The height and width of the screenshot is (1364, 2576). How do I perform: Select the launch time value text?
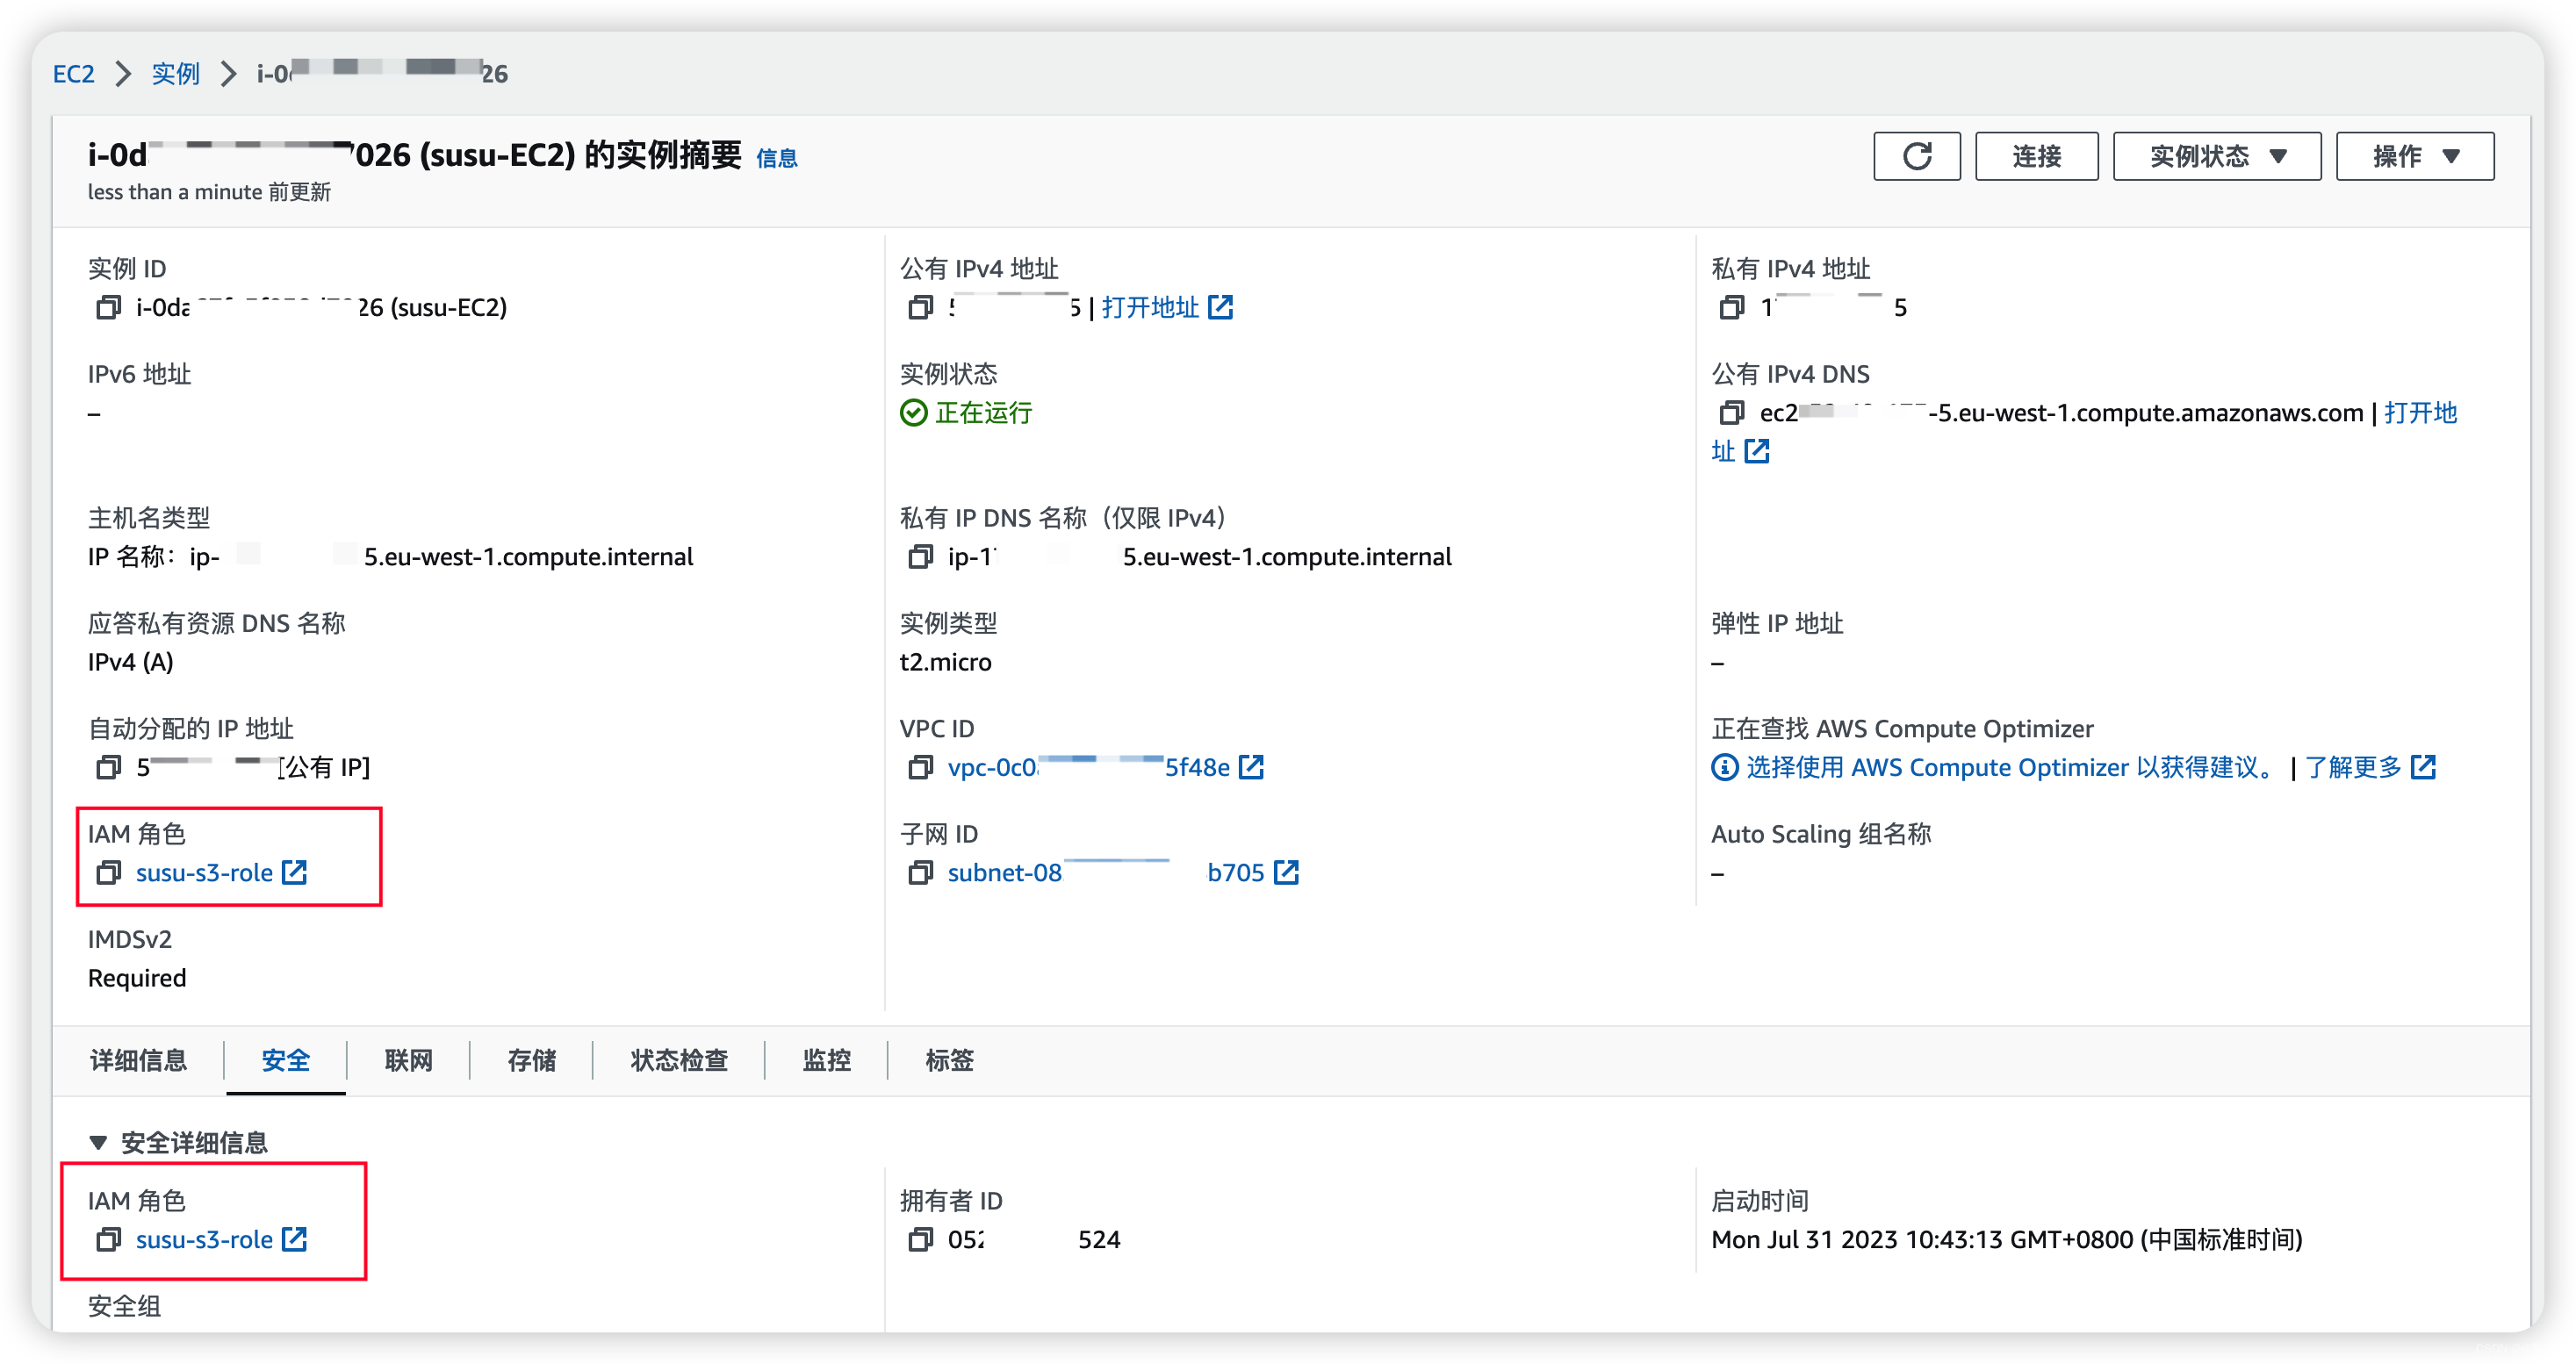2007,1240
